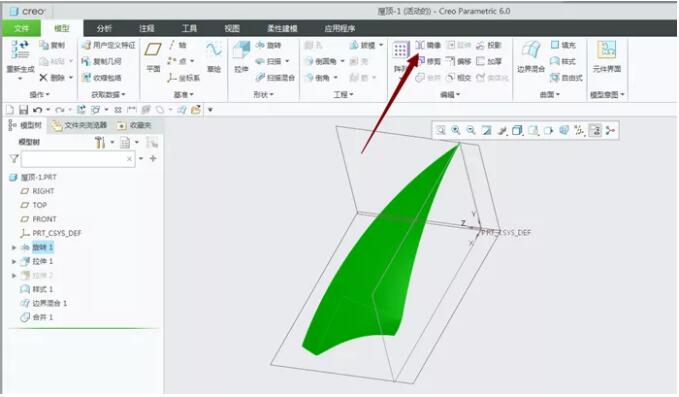Toggle datum display filters in graphics toolbar
Viewport: 679px width, 397px height.
[579, 130]
